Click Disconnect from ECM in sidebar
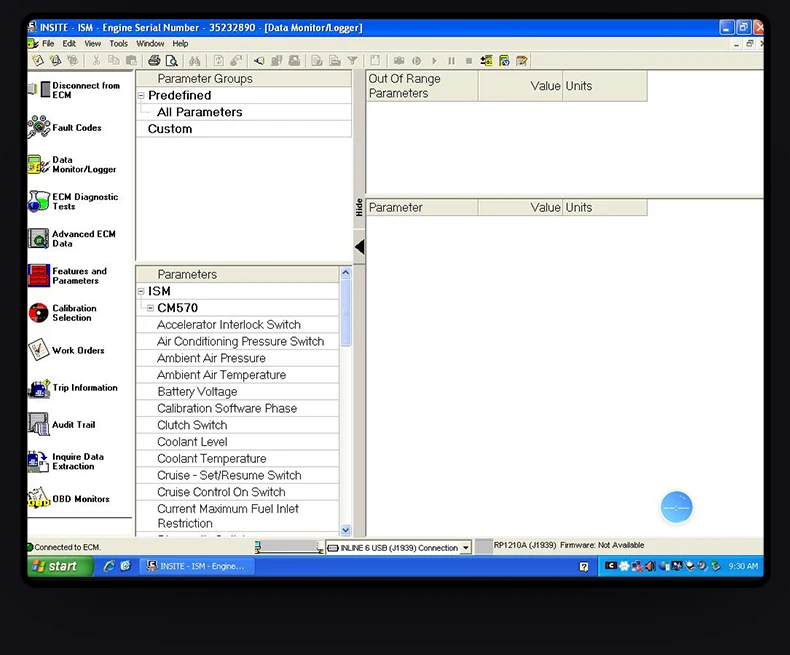This screenshot has height=655, width=790. [x=75, y=90]
